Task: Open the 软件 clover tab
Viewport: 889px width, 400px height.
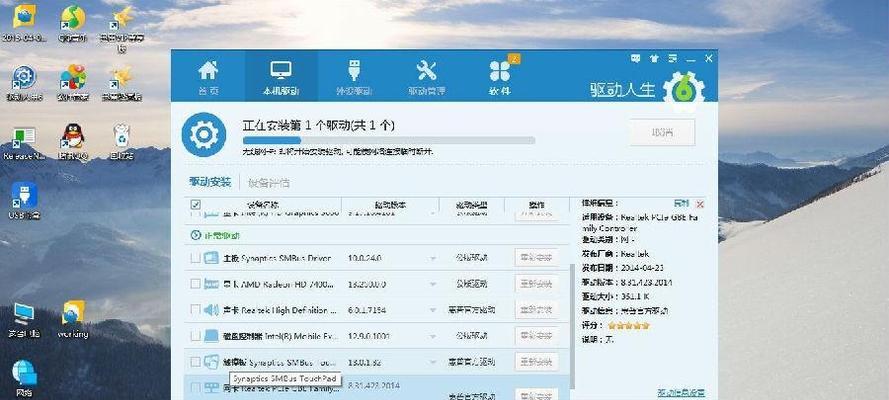Action: (499, 76)
